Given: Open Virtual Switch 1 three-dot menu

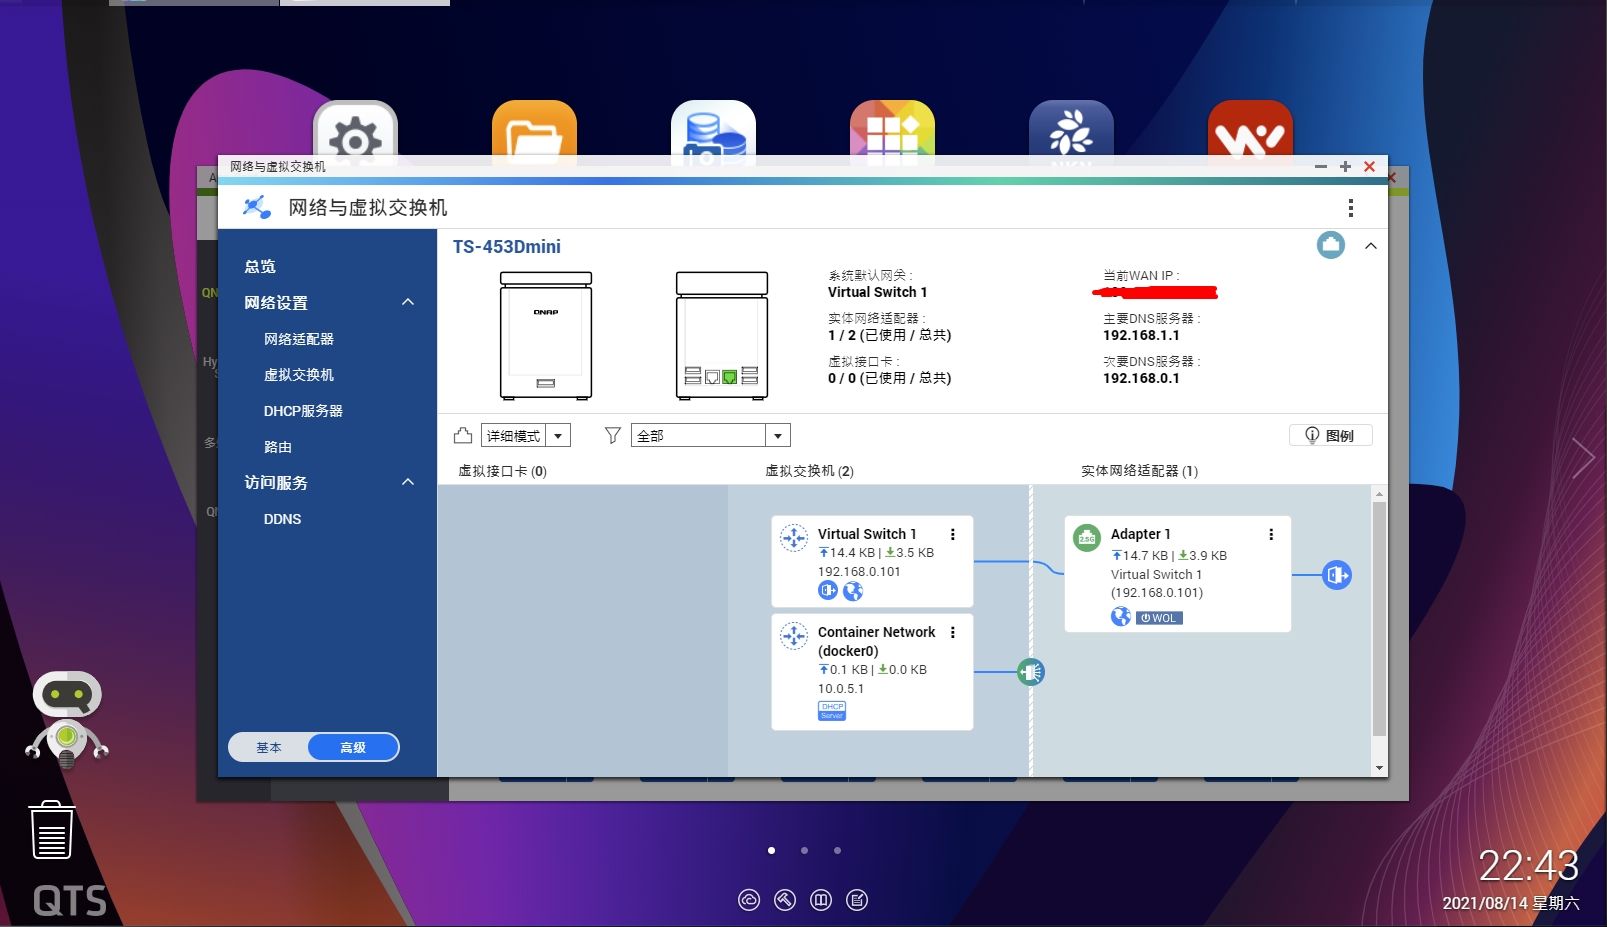Looking at the screenshot, I should pyautogui.click(x=953, y=534).
